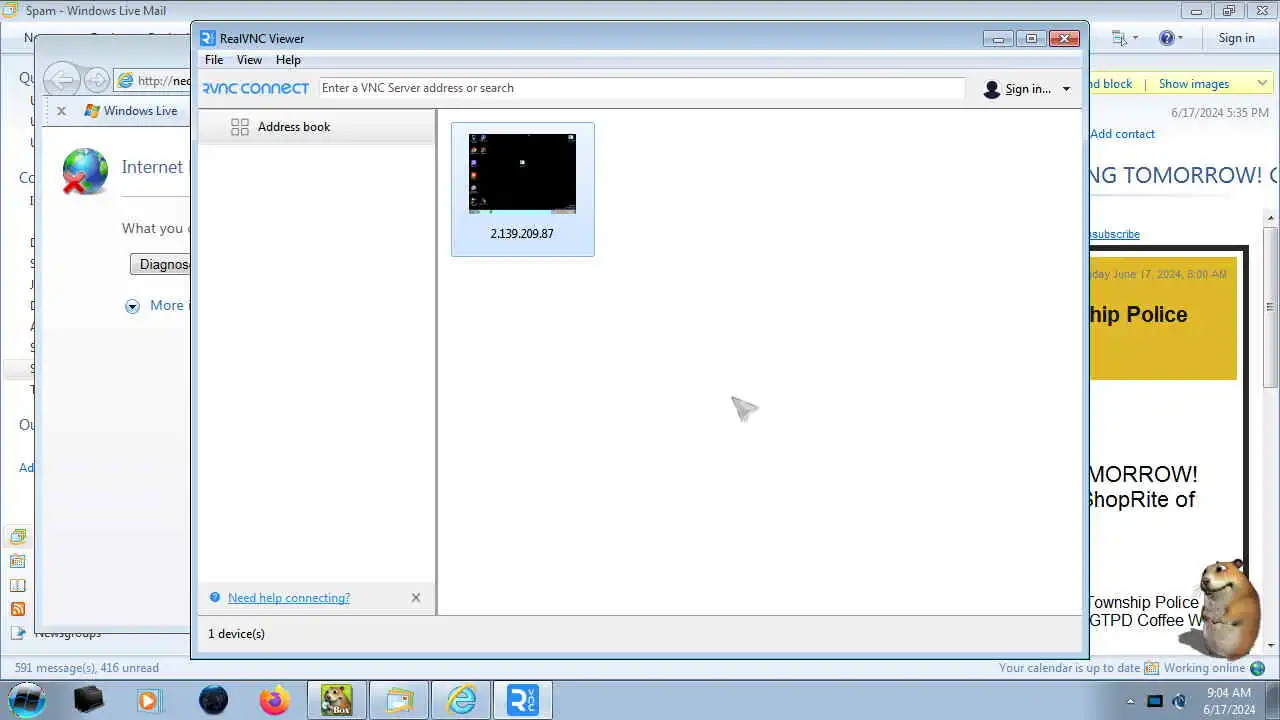Click the Working online status icon

[1257, 668]
